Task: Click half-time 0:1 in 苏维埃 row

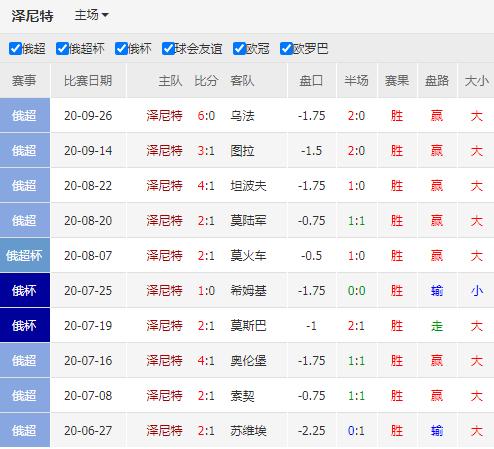Action: 356,431
